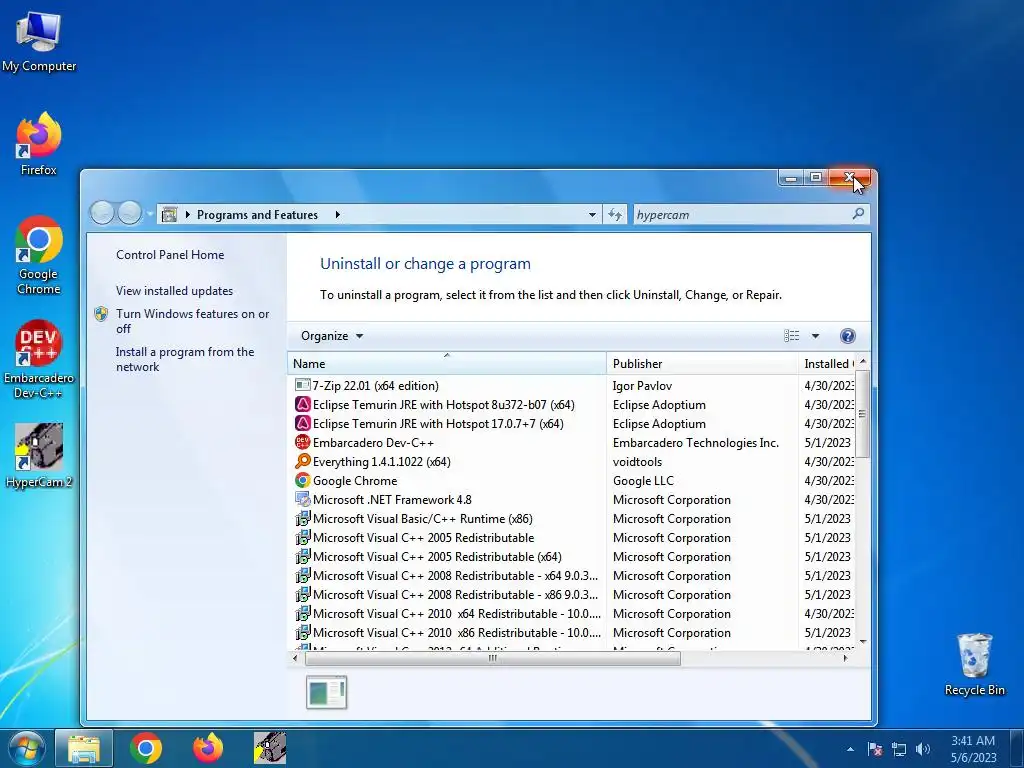This screenshot has width=1024, height=768.
Task: Open the volume speaker tray icon
Action: coord(923,749)
